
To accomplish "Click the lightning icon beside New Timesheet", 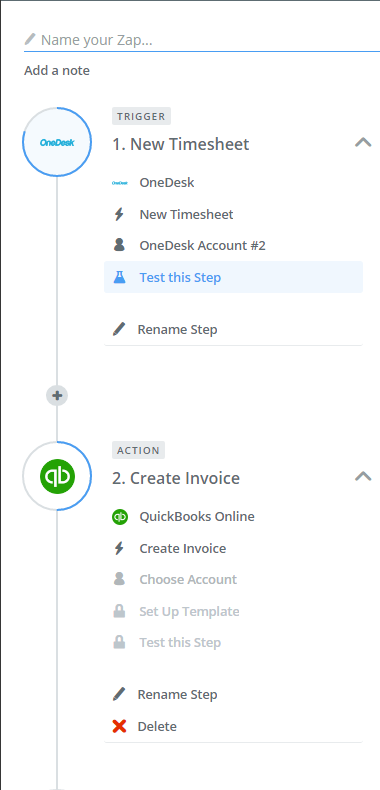I will click(119, 215).
